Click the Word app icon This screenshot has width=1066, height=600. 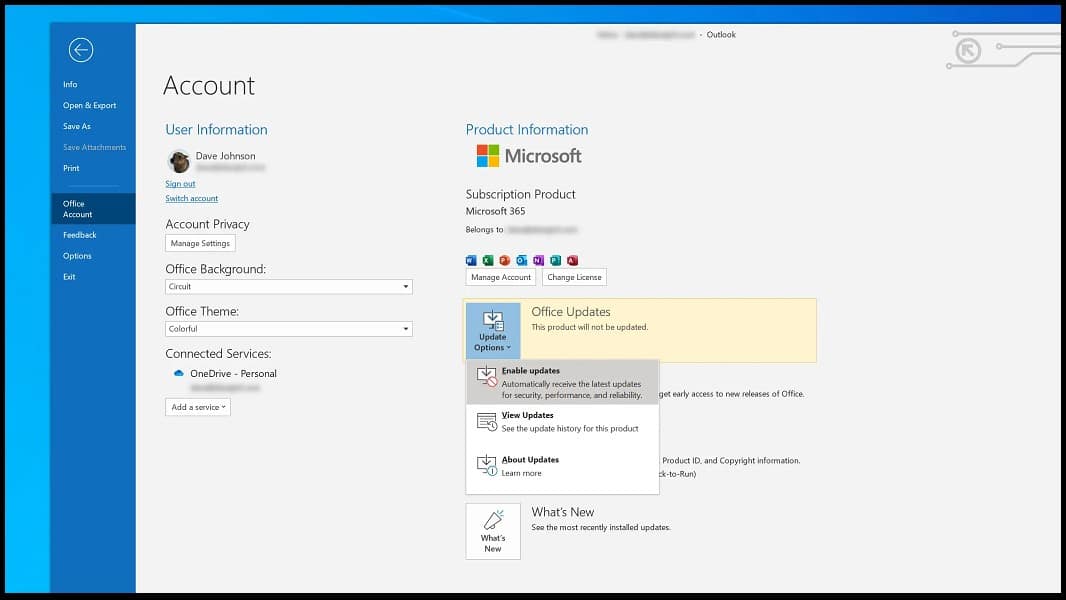pyautogui.click(x=471, y=260)
